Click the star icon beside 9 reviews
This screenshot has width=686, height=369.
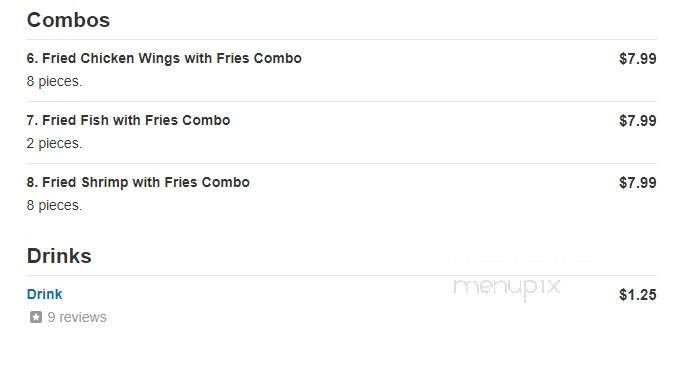click(36, 317)
